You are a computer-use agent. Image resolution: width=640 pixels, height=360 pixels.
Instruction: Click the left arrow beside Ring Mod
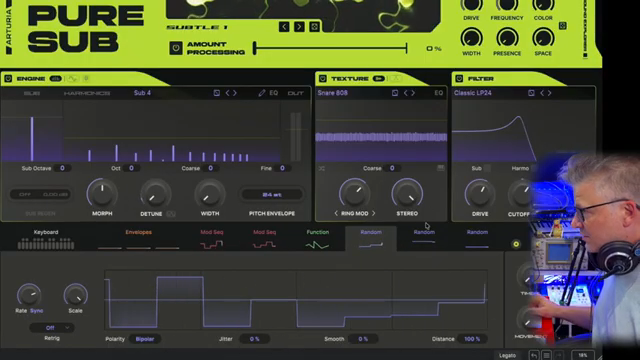[x=336, y=213]
